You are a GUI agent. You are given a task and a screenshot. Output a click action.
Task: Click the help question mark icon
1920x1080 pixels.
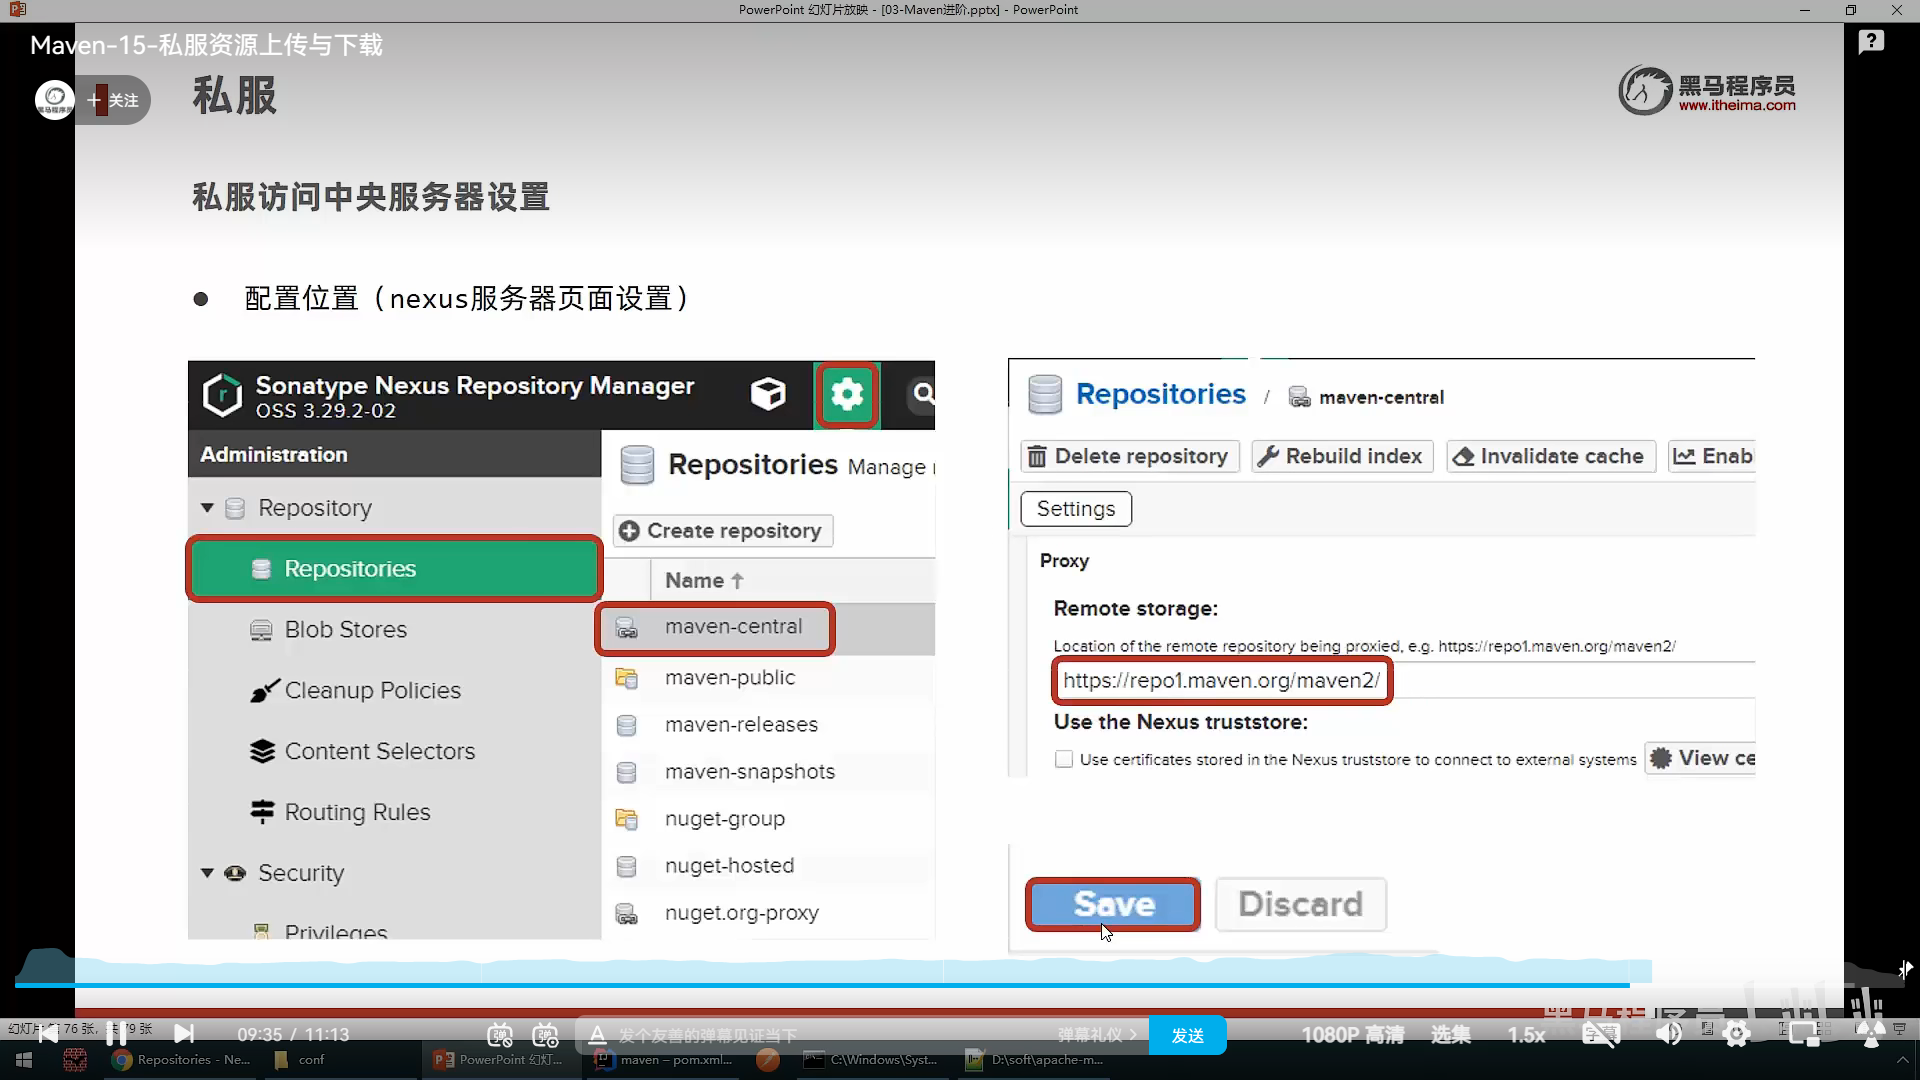click(x=1870, y=42)
